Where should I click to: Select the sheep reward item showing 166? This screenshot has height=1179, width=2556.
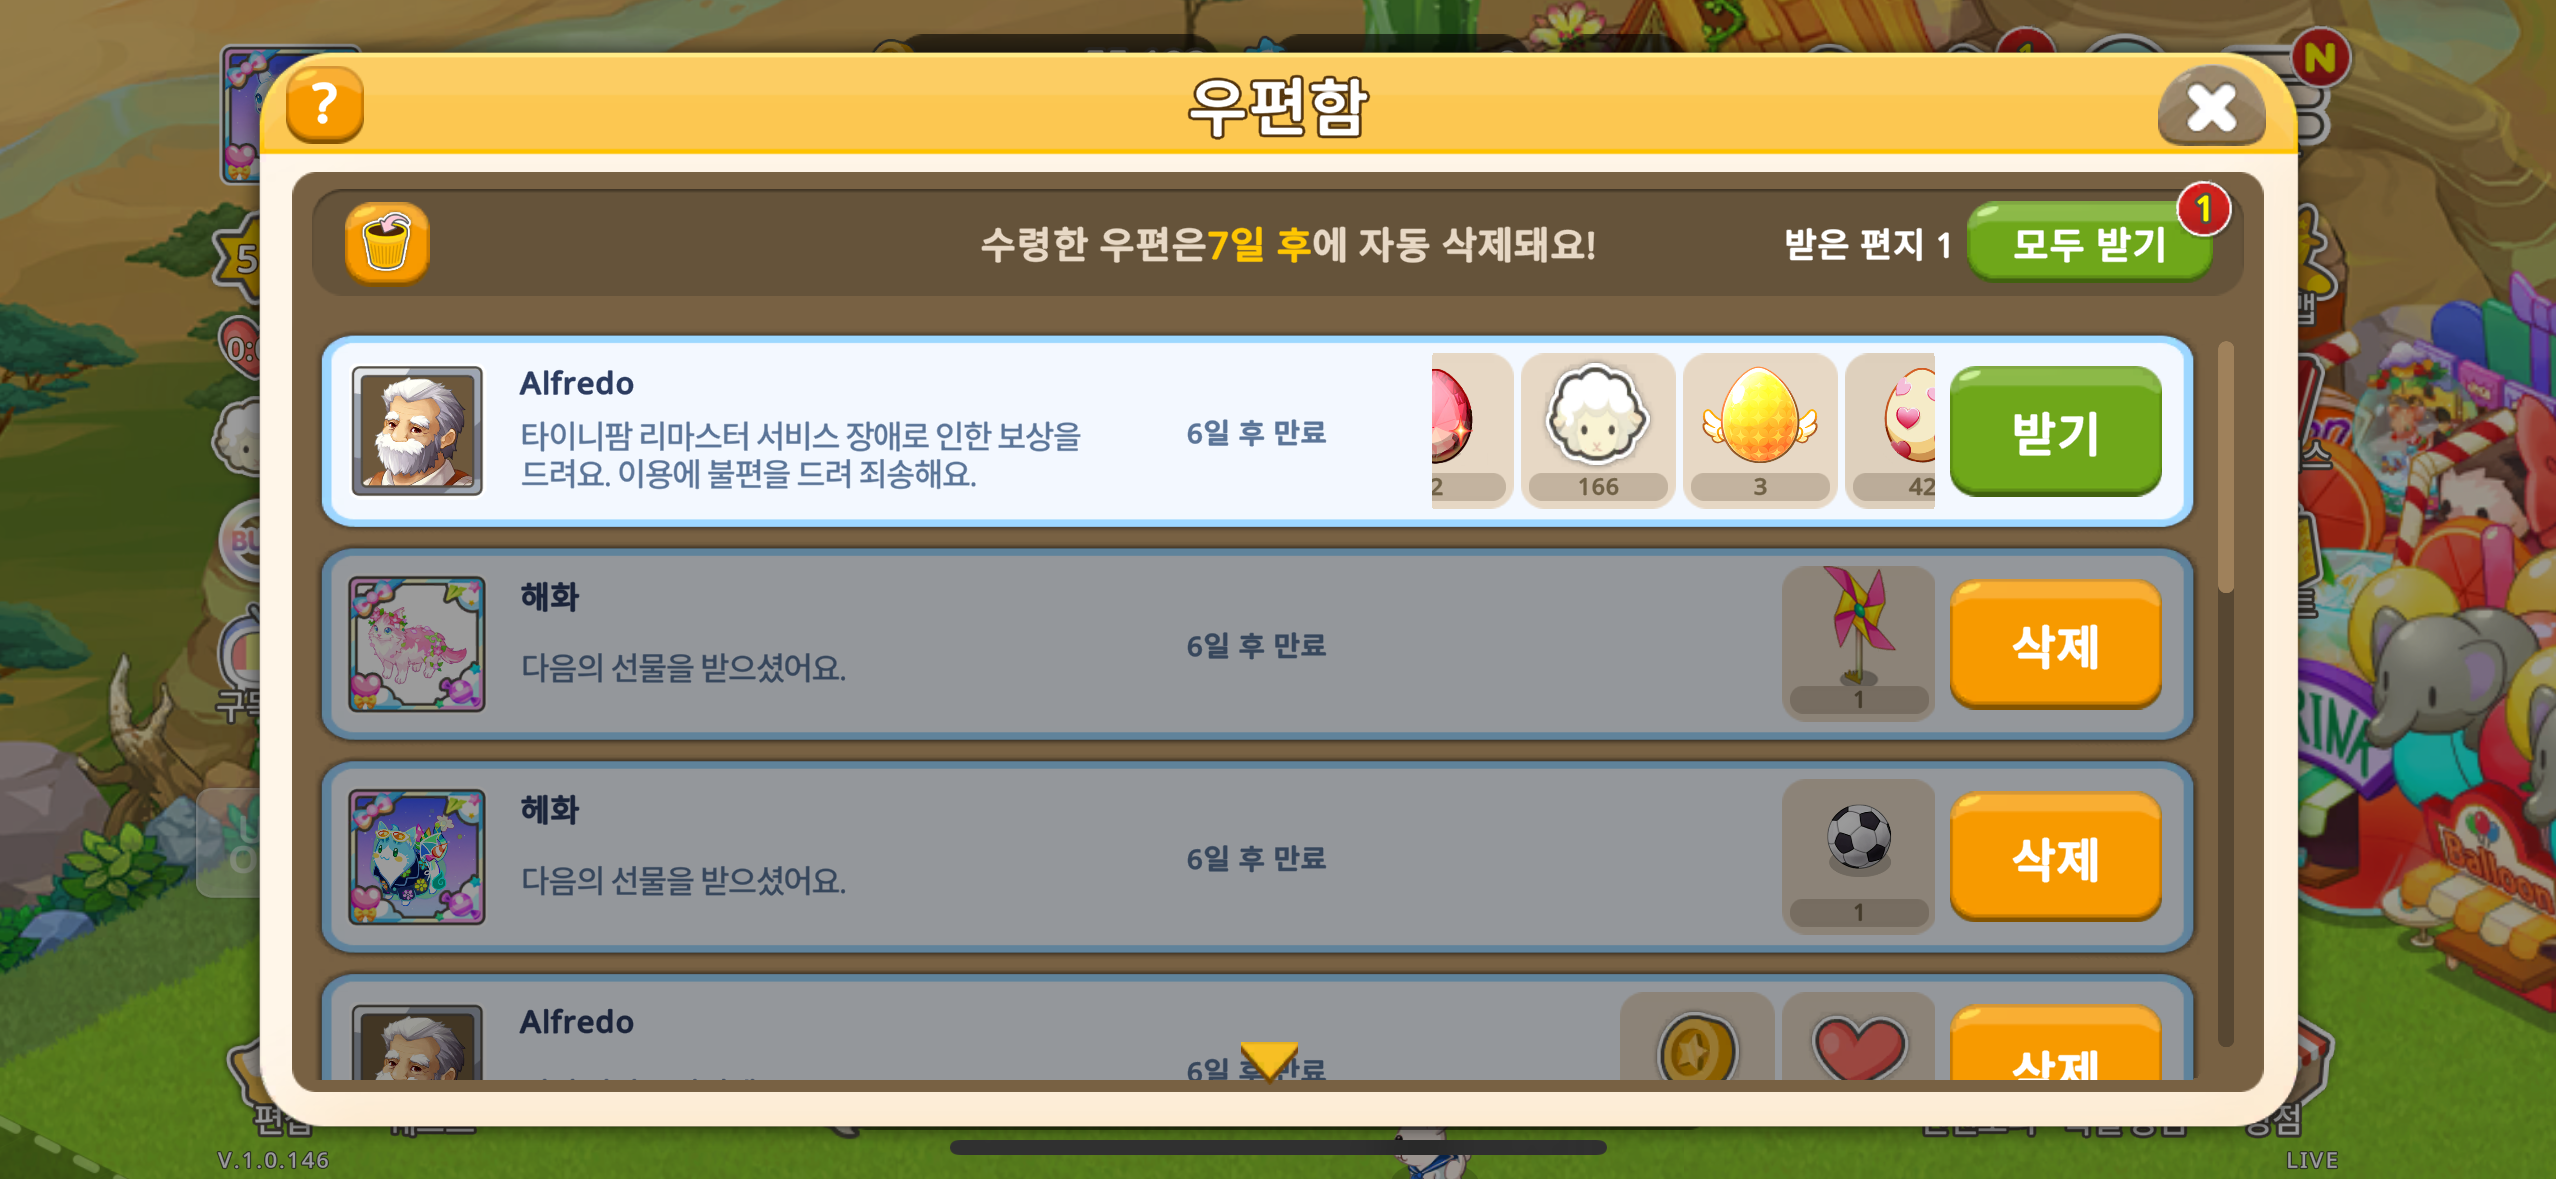coord(1597,430)
